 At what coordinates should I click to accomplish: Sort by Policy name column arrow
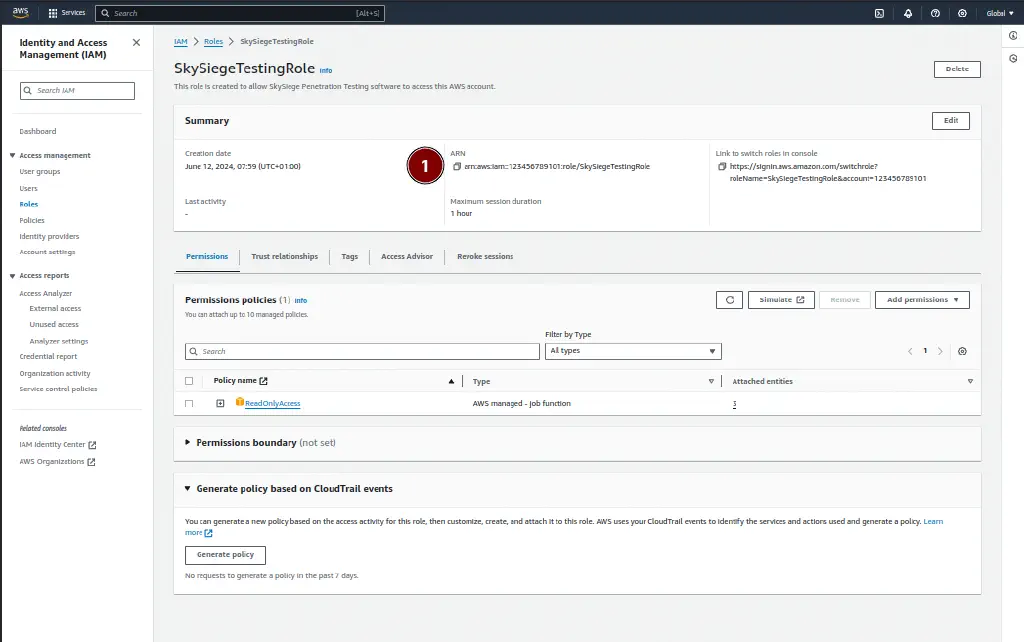(451, 381)
